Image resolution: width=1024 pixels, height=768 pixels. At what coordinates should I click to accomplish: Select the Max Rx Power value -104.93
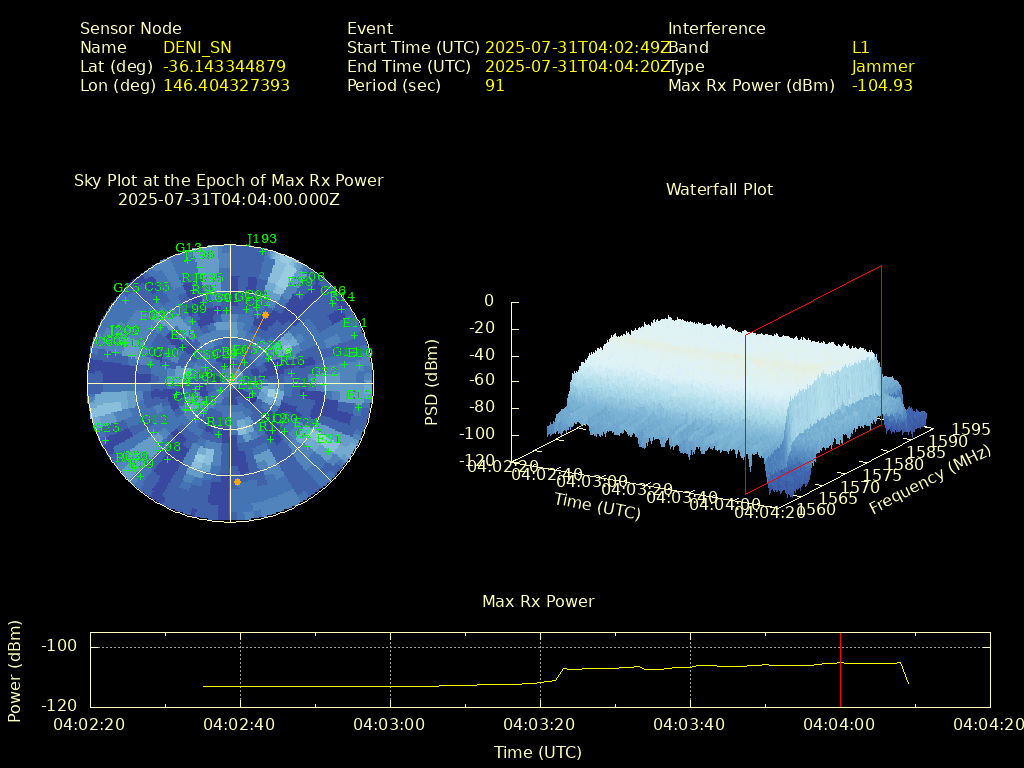click(882, 86)
